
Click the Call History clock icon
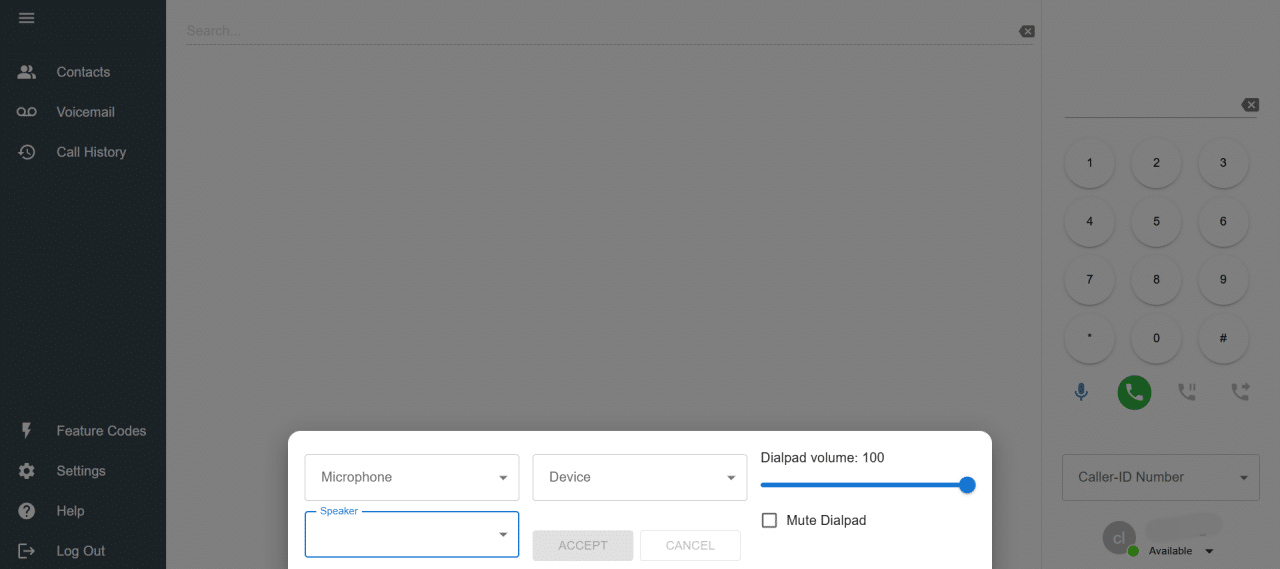(x=27, y=152)
